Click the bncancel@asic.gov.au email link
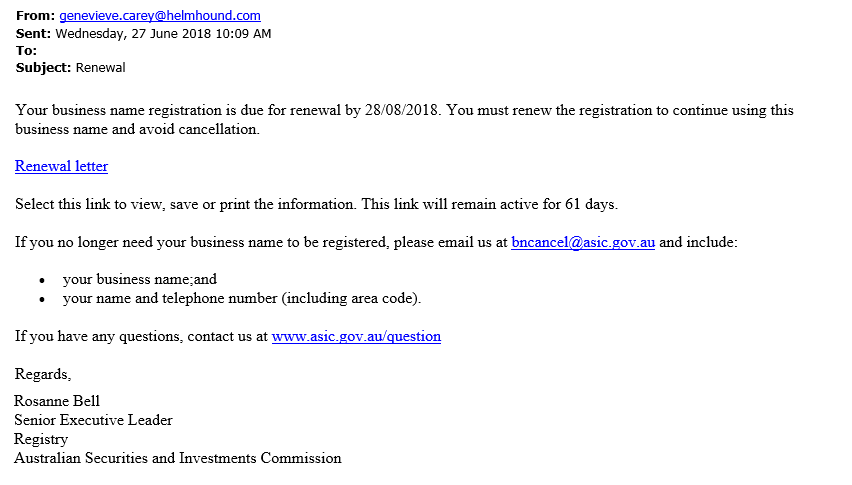This screenshot has height=485, width=852. point(582,242)
